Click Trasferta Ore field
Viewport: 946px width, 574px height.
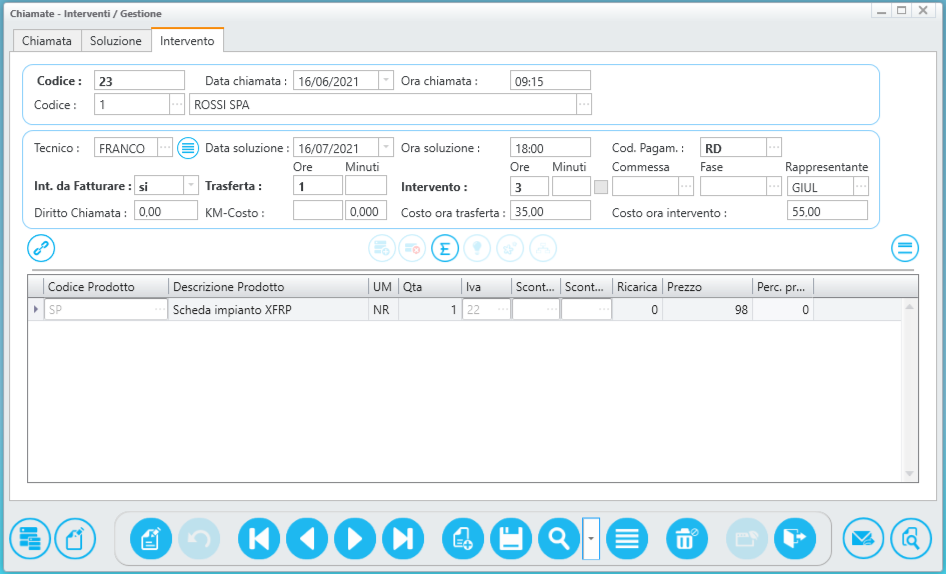(x=318, y=185)
